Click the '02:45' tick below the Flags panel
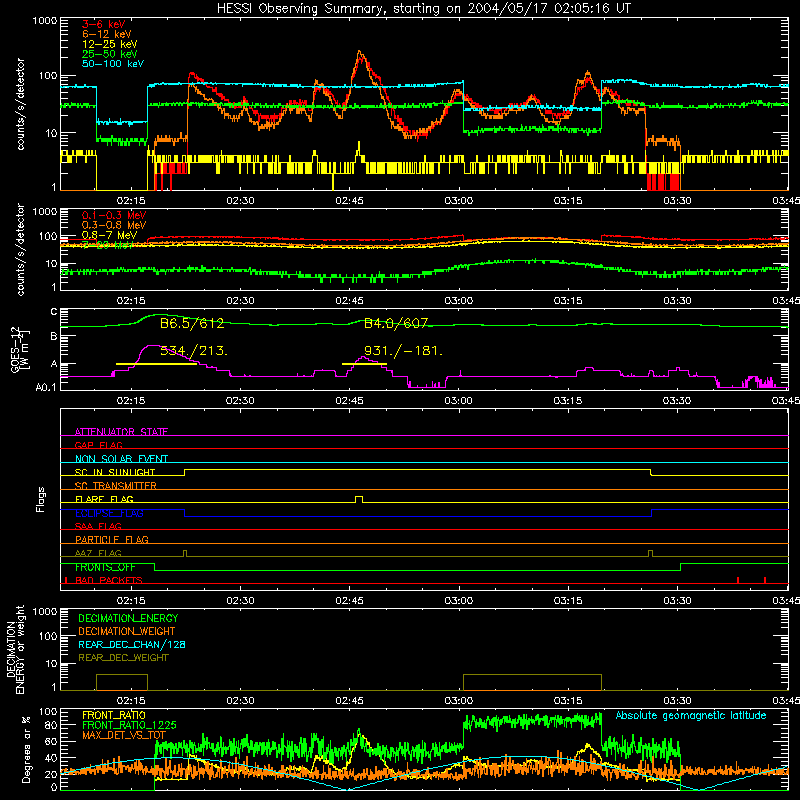This screenshot has height=800, width=800. pyautogui.click(x=349, y=601)
